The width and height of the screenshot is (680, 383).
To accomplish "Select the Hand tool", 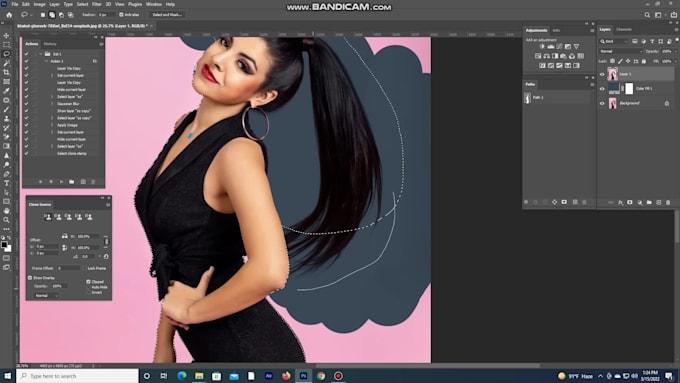I will 6,211.
